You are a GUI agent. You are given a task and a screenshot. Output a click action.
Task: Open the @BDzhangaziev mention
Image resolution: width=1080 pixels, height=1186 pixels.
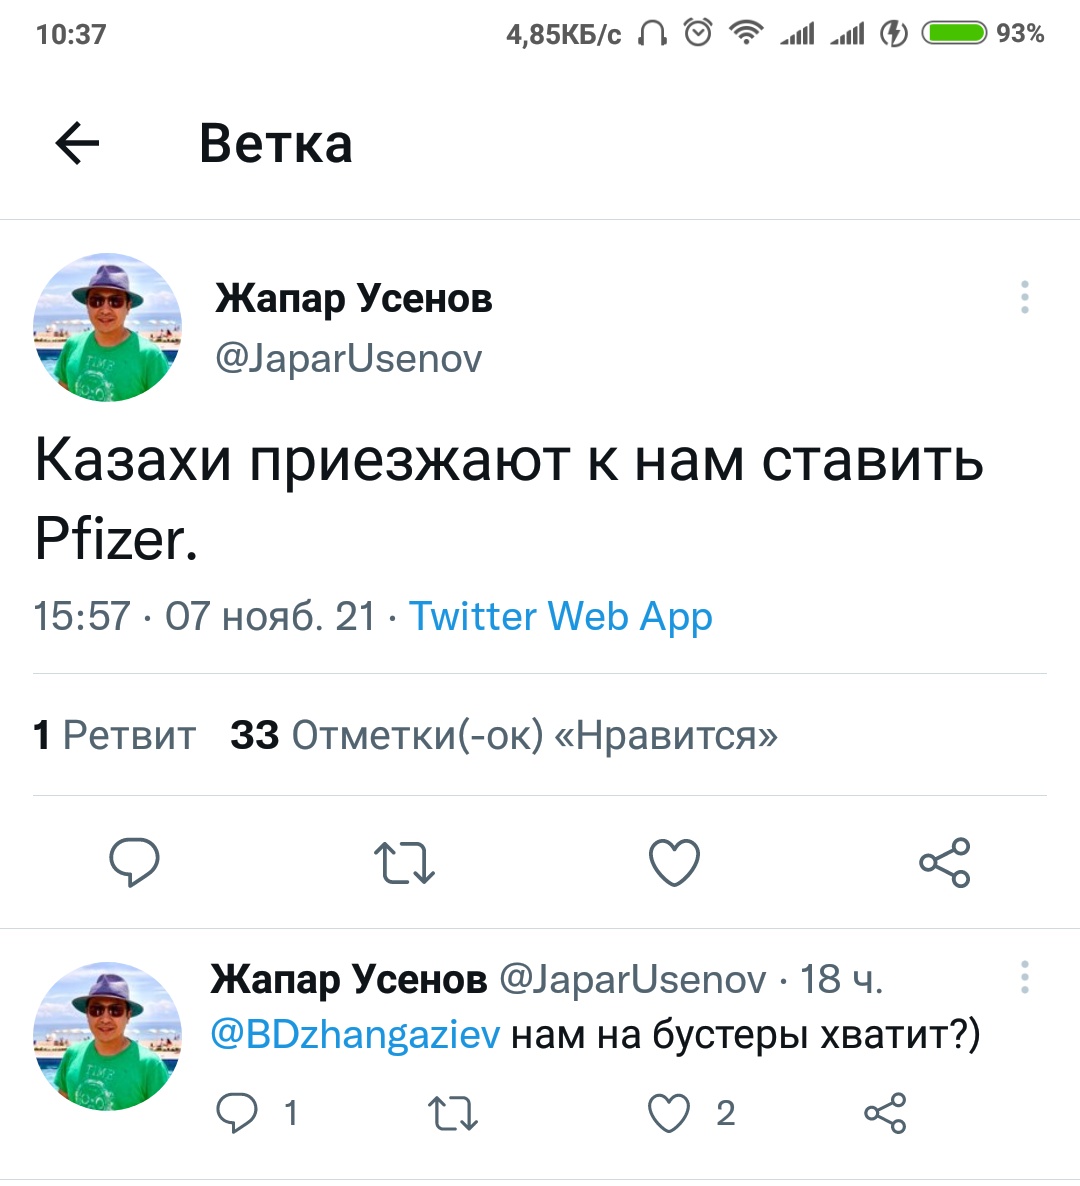point(355,1034)
